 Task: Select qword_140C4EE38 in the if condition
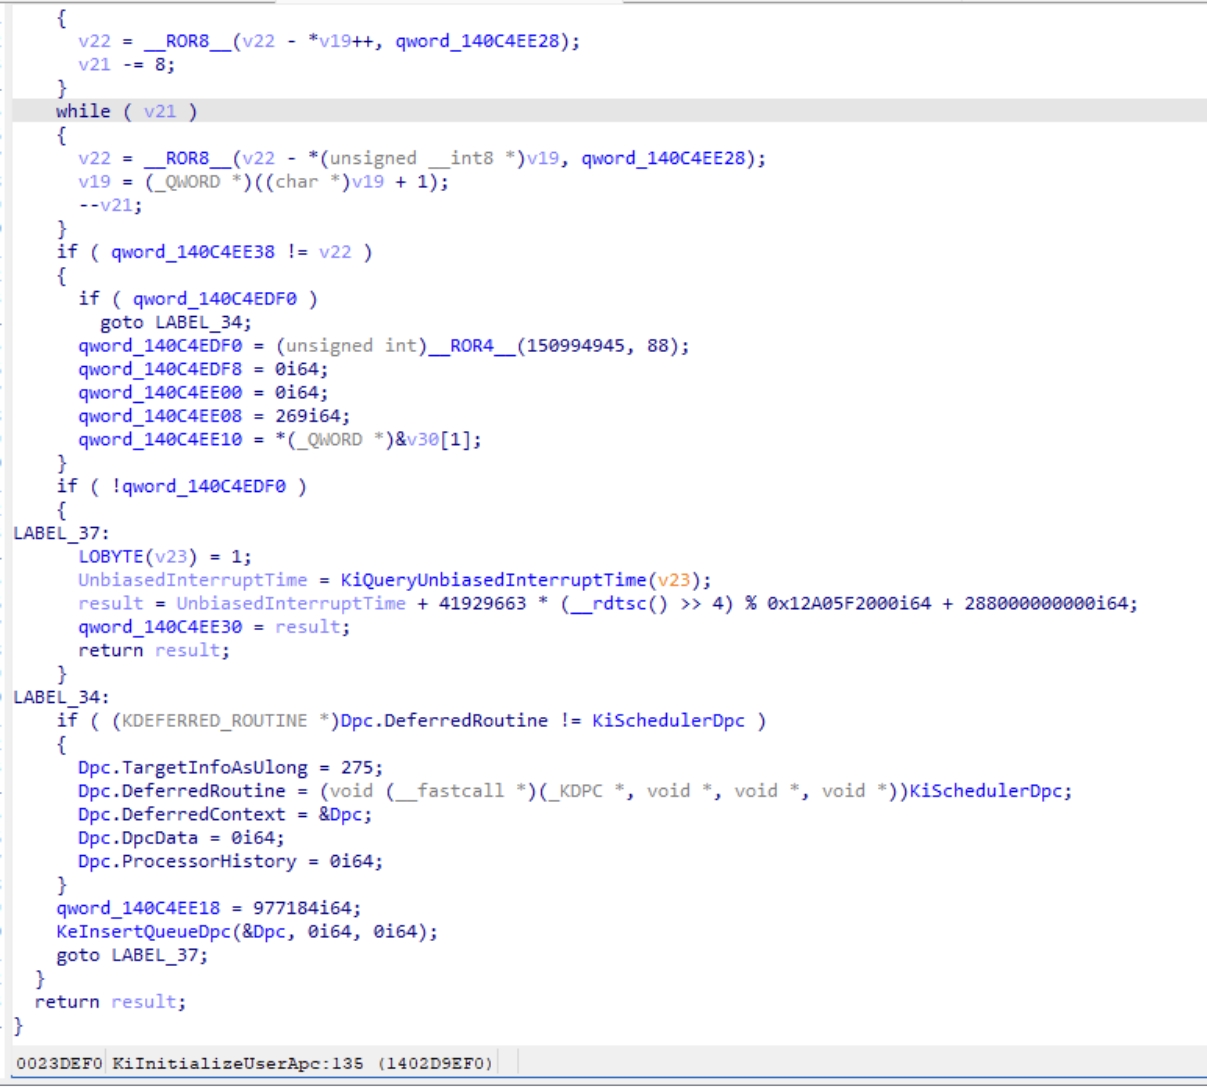click(x=192, y=252)
